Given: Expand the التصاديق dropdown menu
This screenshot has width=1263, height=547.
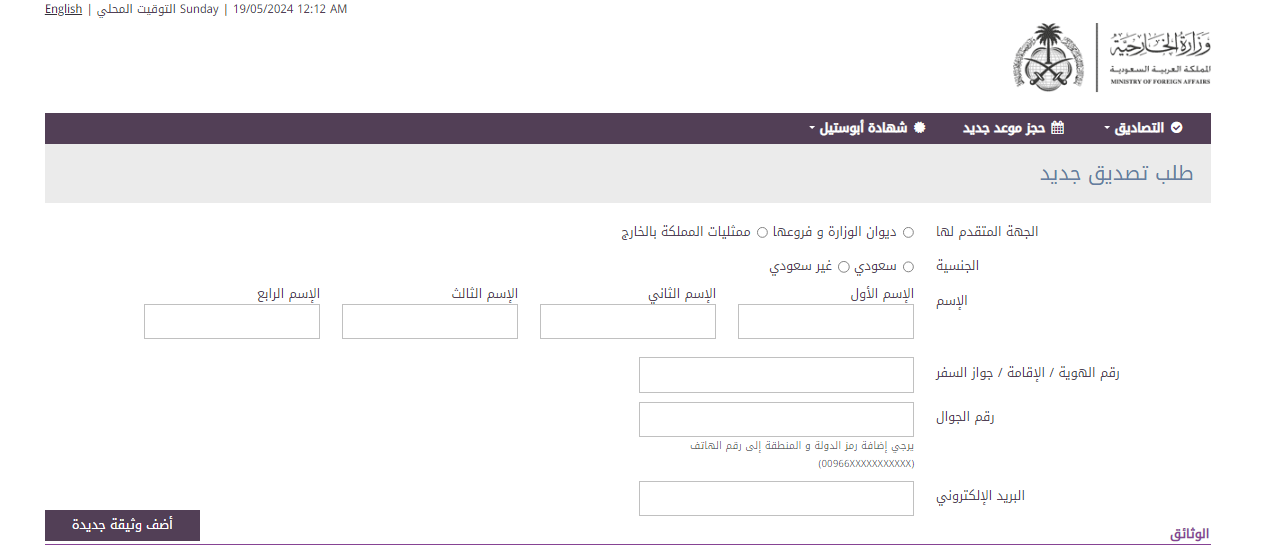Looking at the screenshot, I should tap(1142, 128).
